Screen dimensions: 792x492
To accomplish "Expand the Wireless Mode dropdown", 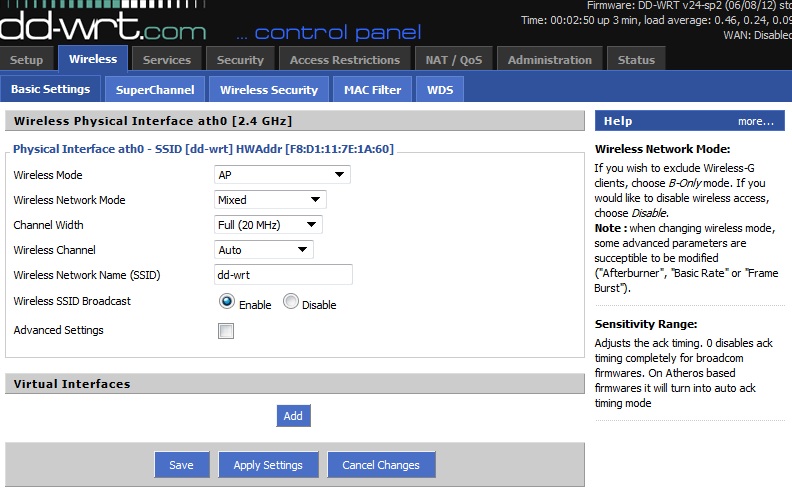I will 282,175.
